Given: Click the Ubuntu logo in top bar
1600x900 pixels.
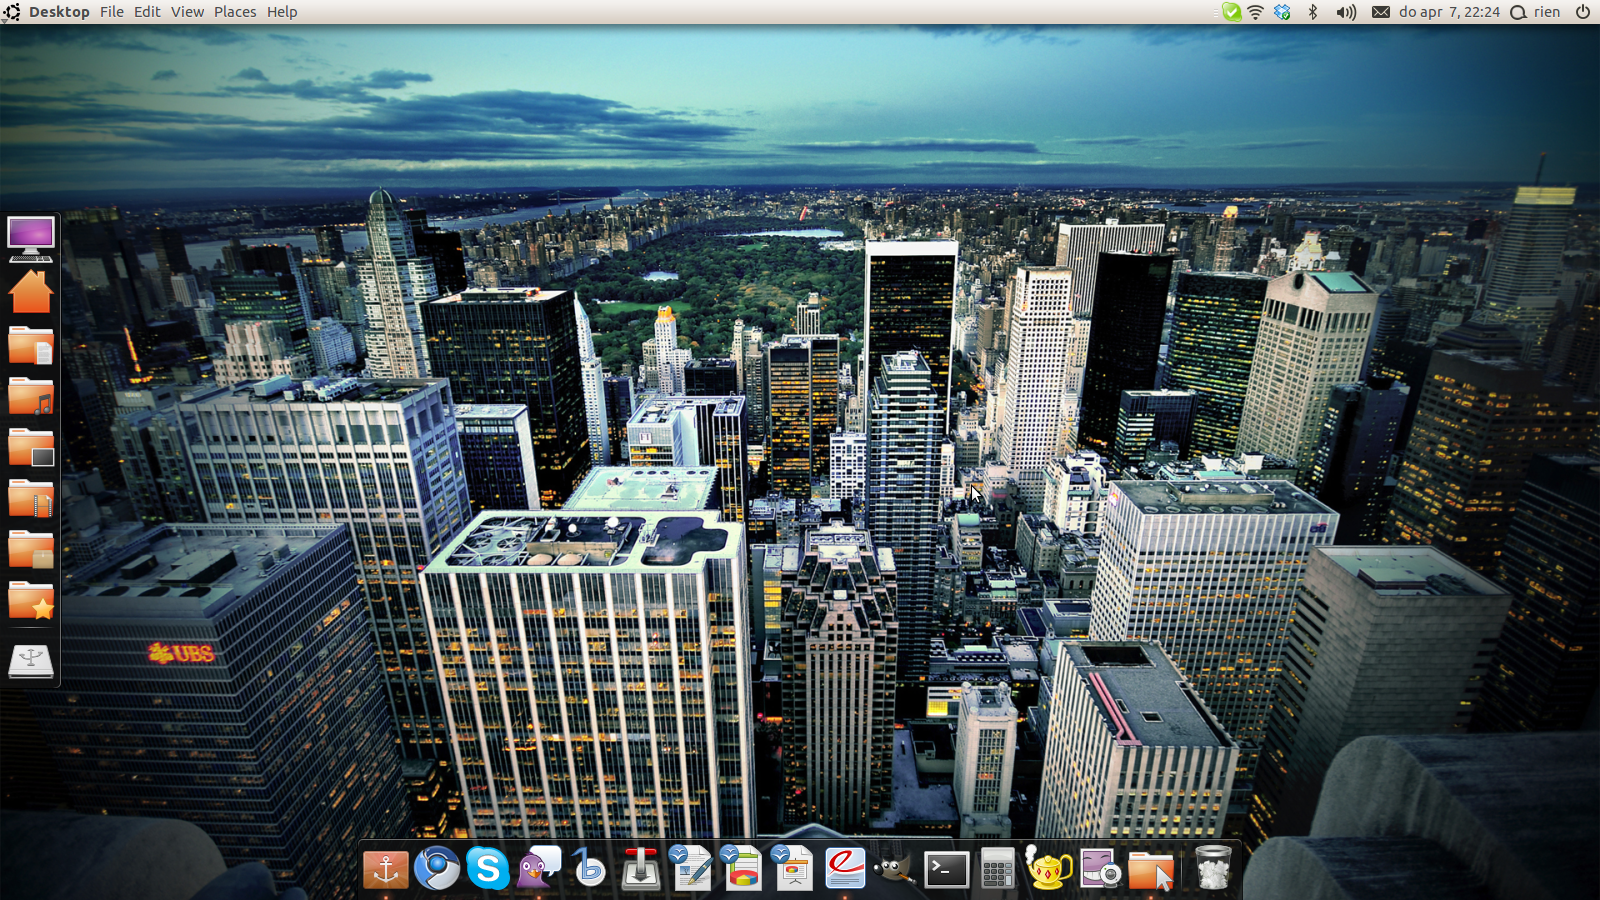Looking at the screenshot, I should tap(12, 12).
